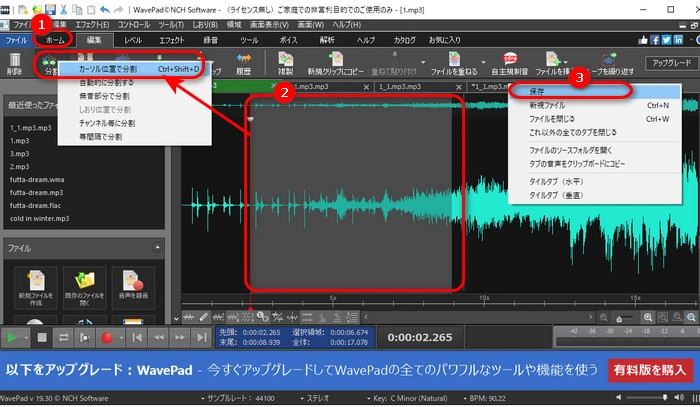Click the Paste clipboard icon in title bar
This screenshot has width=700, height=407.
[91, 9]
